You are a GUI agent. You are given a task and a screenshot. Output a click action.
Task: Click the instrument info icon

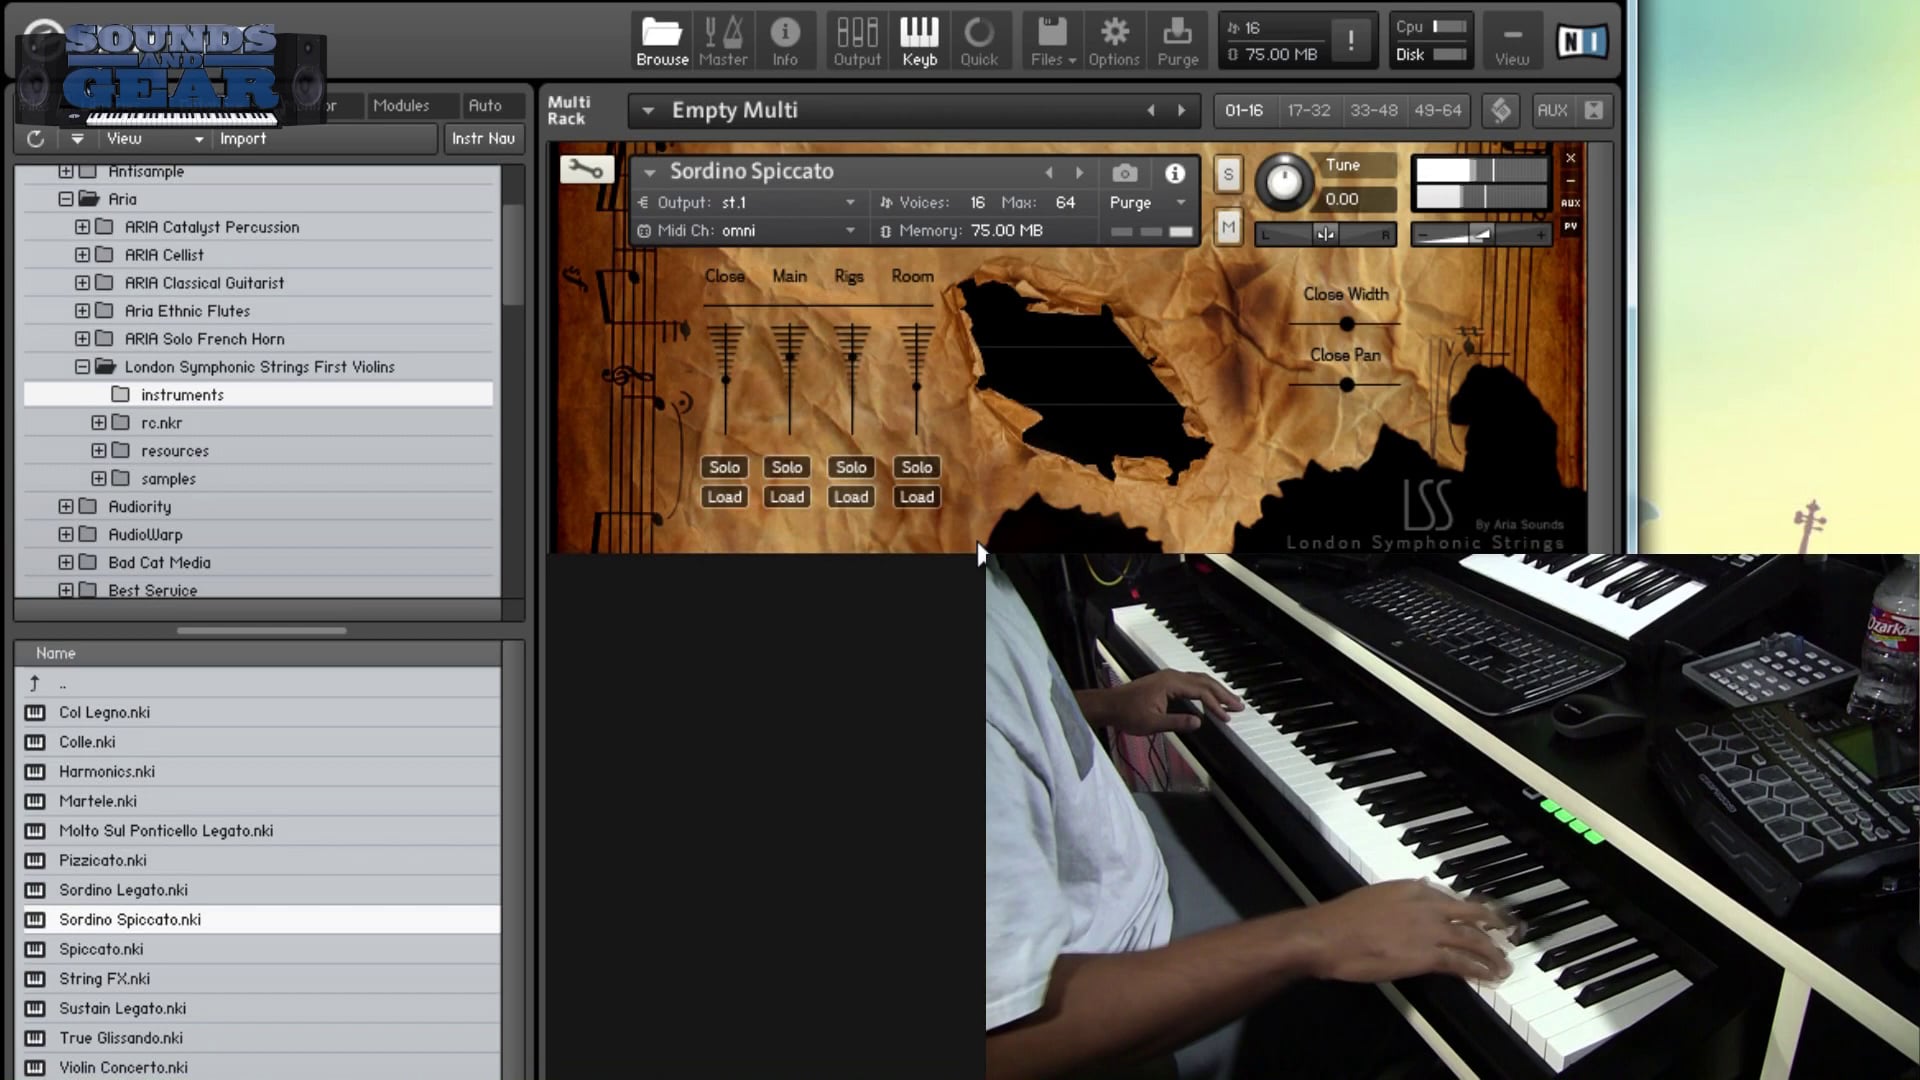click(x=1175, y=173)
